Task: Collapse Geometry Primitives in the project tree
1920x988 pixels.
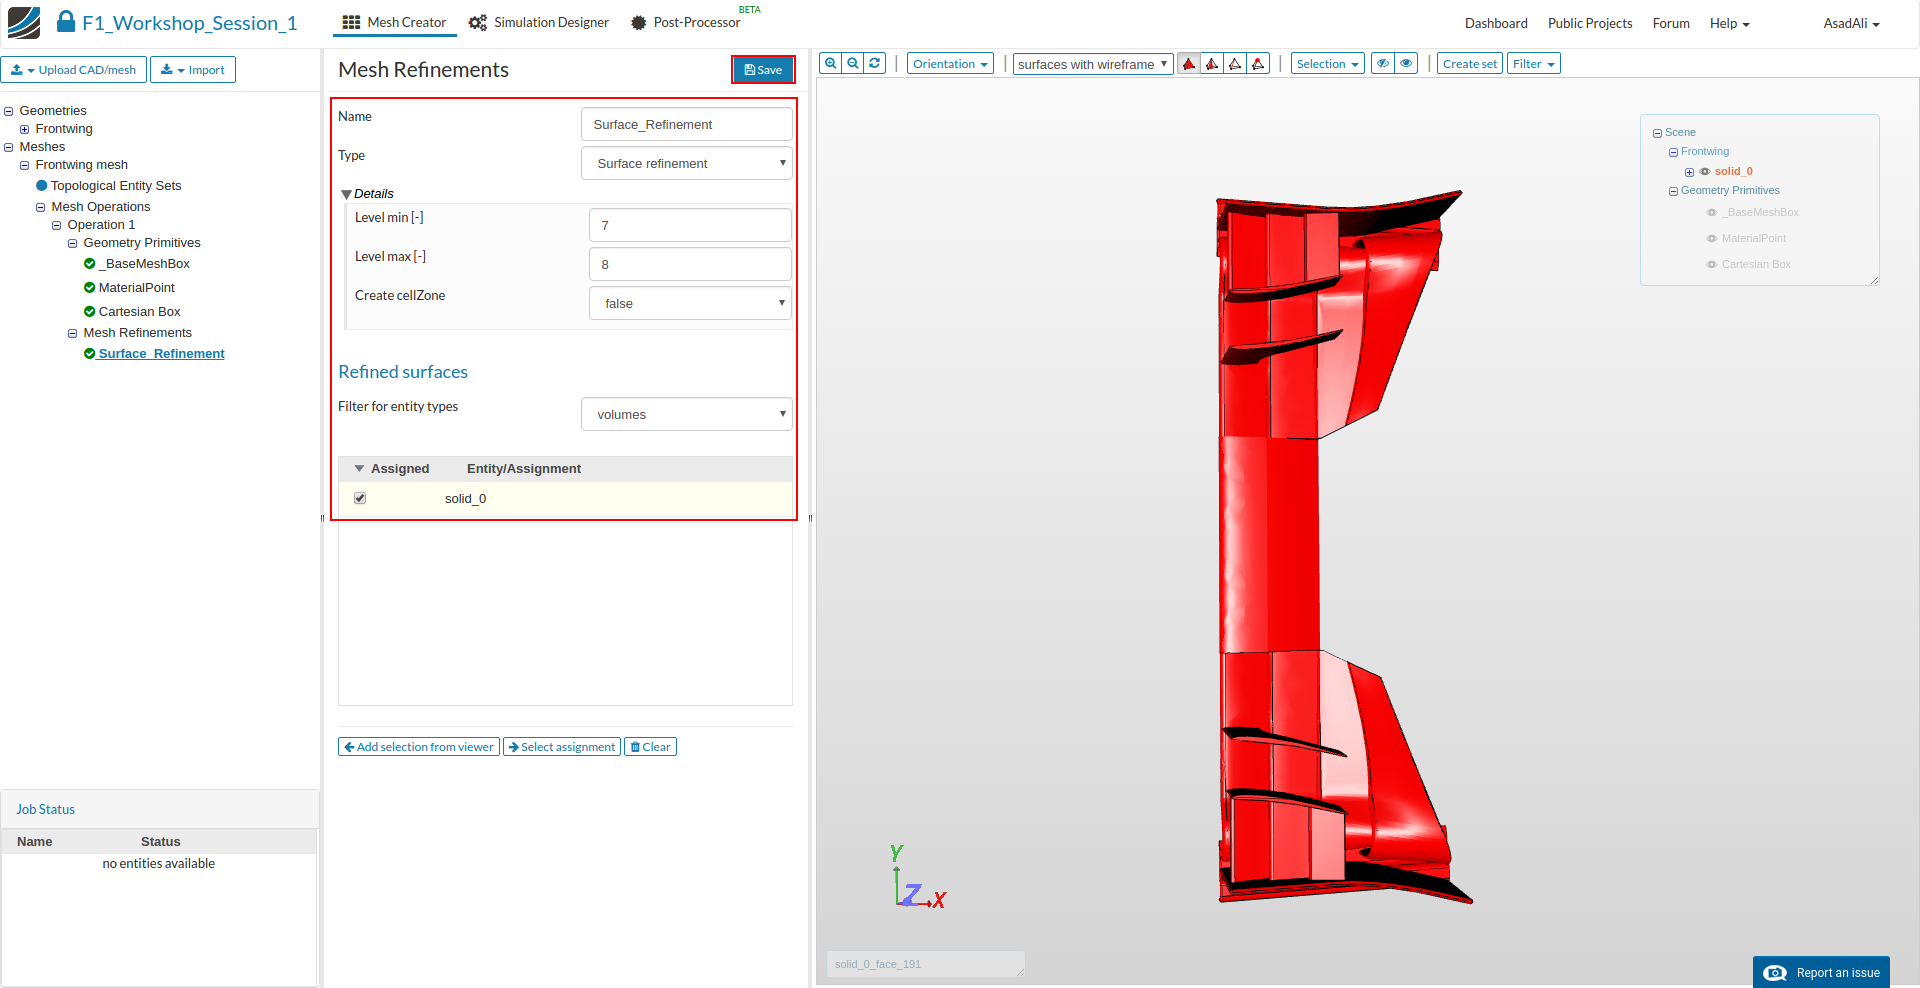Action: 73,243
